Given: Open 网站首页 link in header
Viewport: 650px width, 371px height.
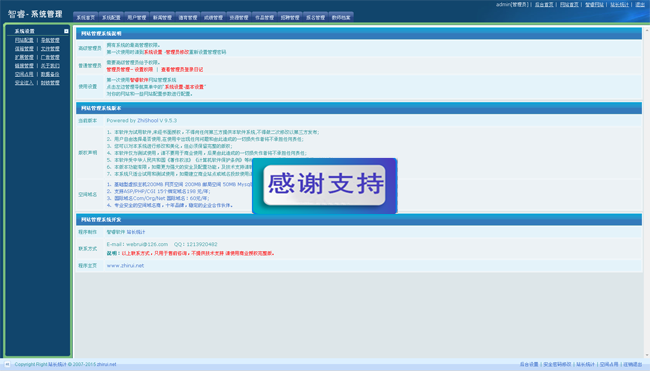Looking at the screenshot, I should pos(569,5).
